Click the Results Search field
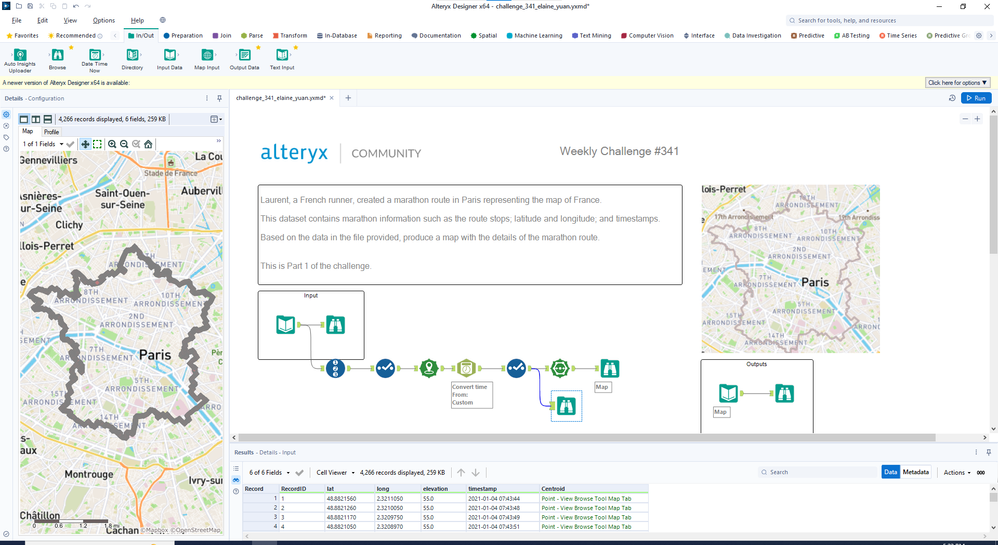This screenshot has width=998, height=545. coord(817,472)
